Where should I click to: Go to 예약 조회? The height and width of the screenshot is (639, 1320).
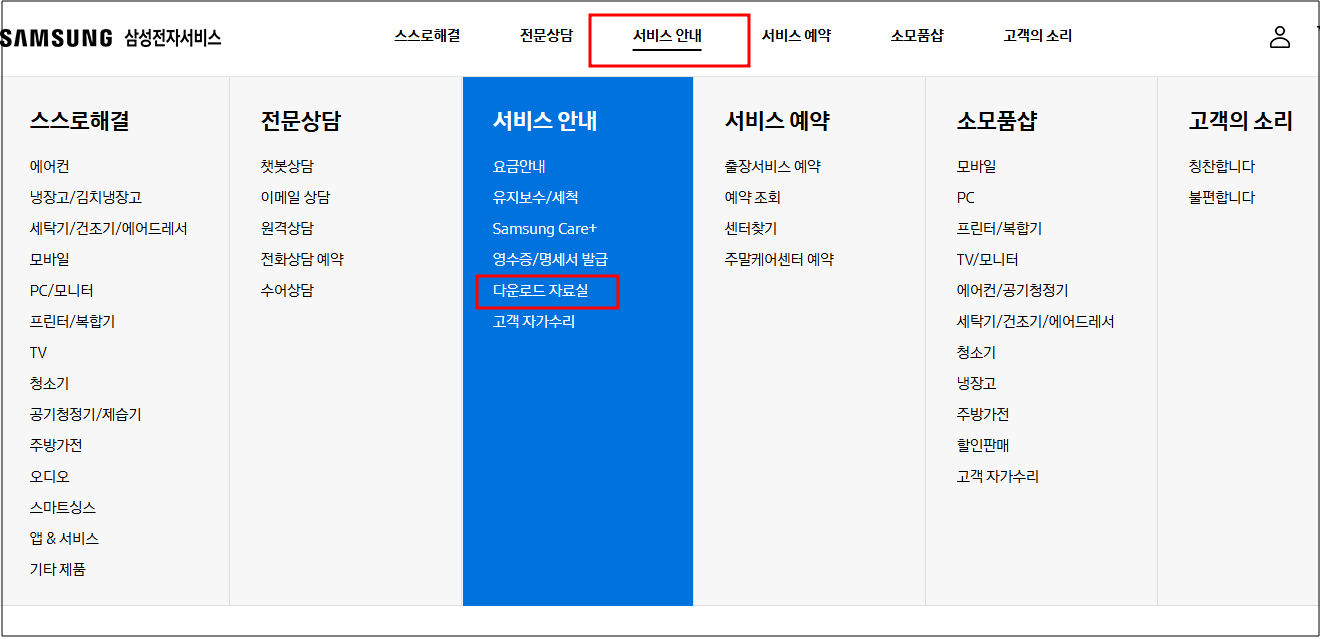coord(753,198)
